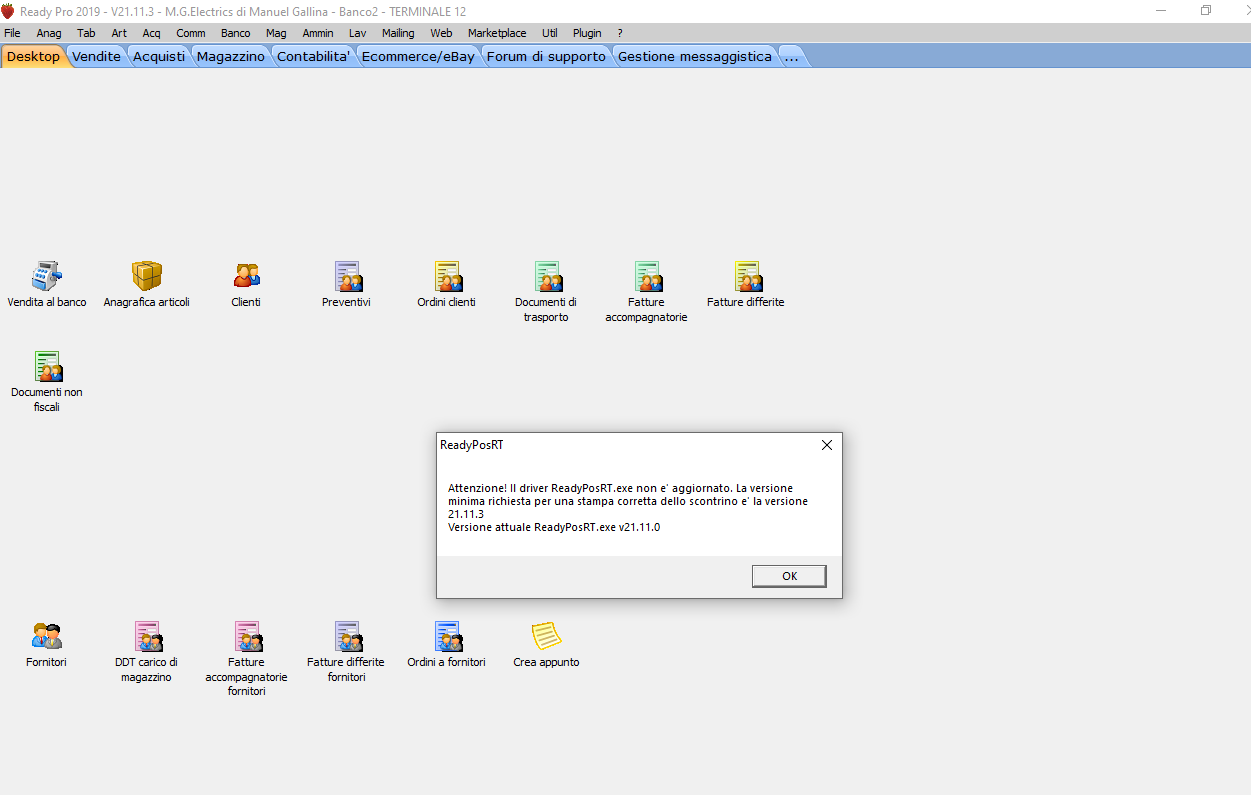1251x795 pixels.
Task: Switch to Gestione messaggistica tab
Action: (695, 56)
